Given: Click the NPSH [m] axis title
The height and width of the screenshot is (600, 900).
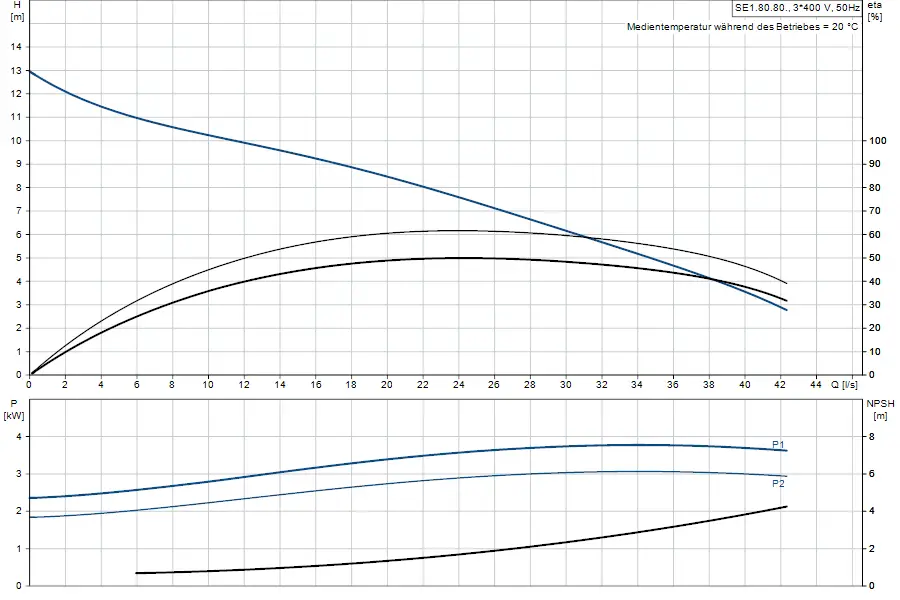Looking at the screenshot, I should click(x=880, y=409).
